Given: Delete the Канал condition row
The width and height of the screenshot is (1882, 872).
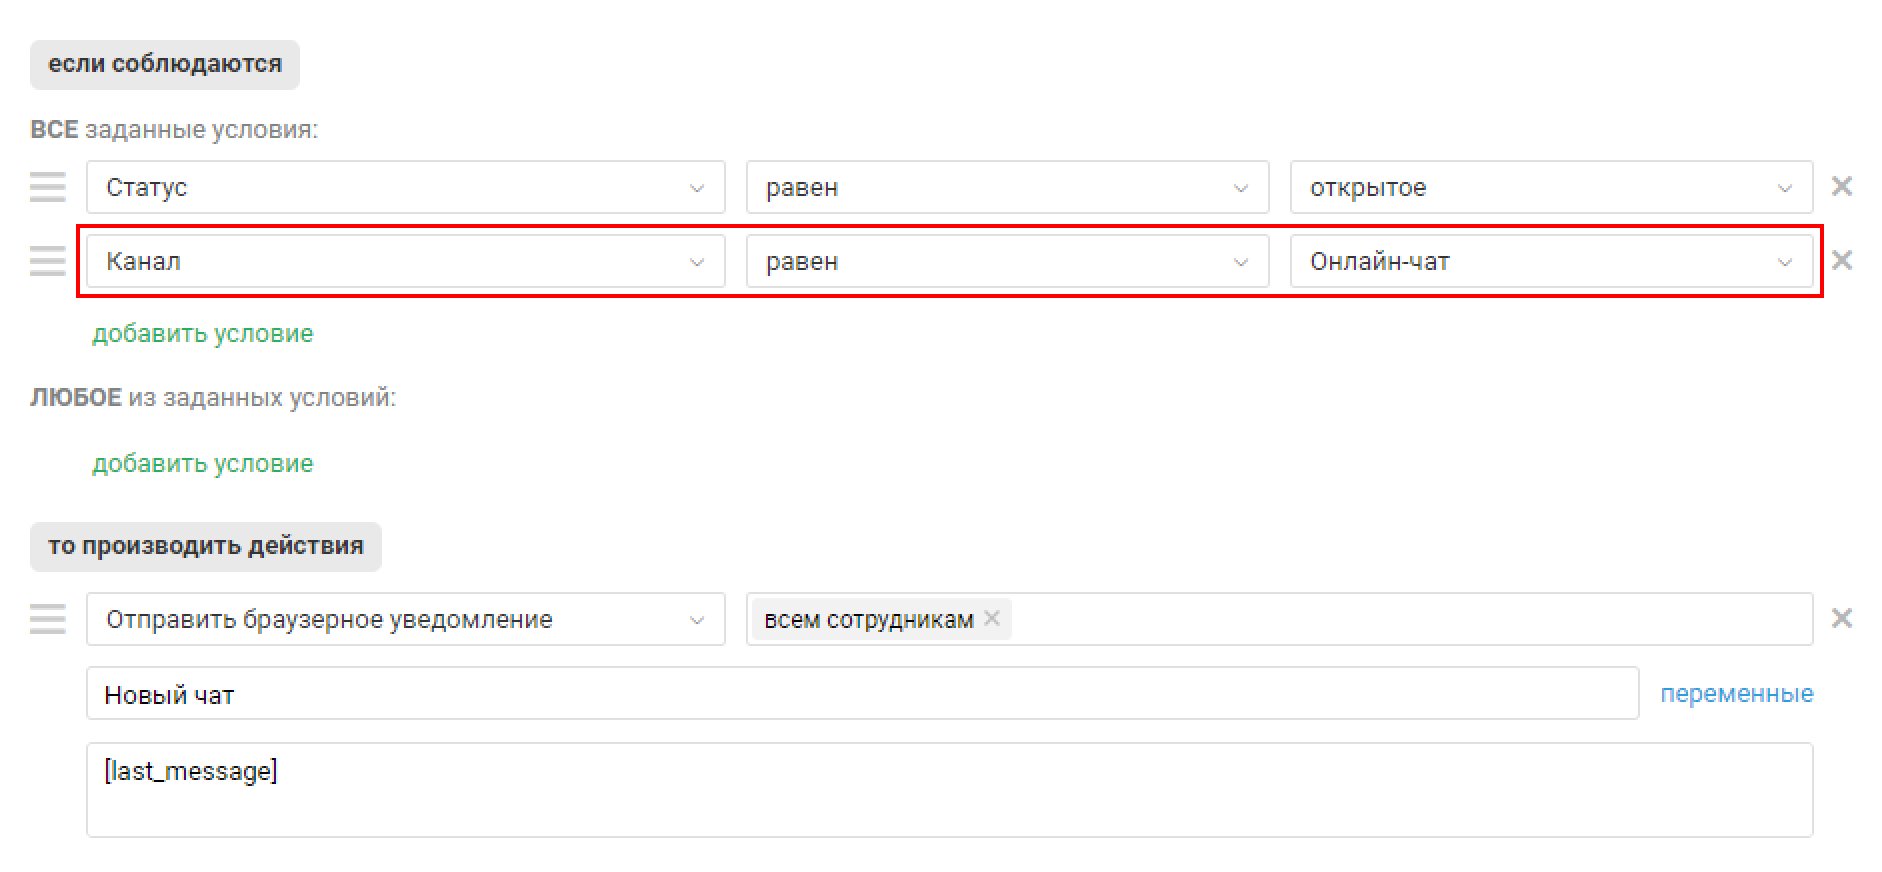Looking at the screenshot, I should click(1841, 261).
